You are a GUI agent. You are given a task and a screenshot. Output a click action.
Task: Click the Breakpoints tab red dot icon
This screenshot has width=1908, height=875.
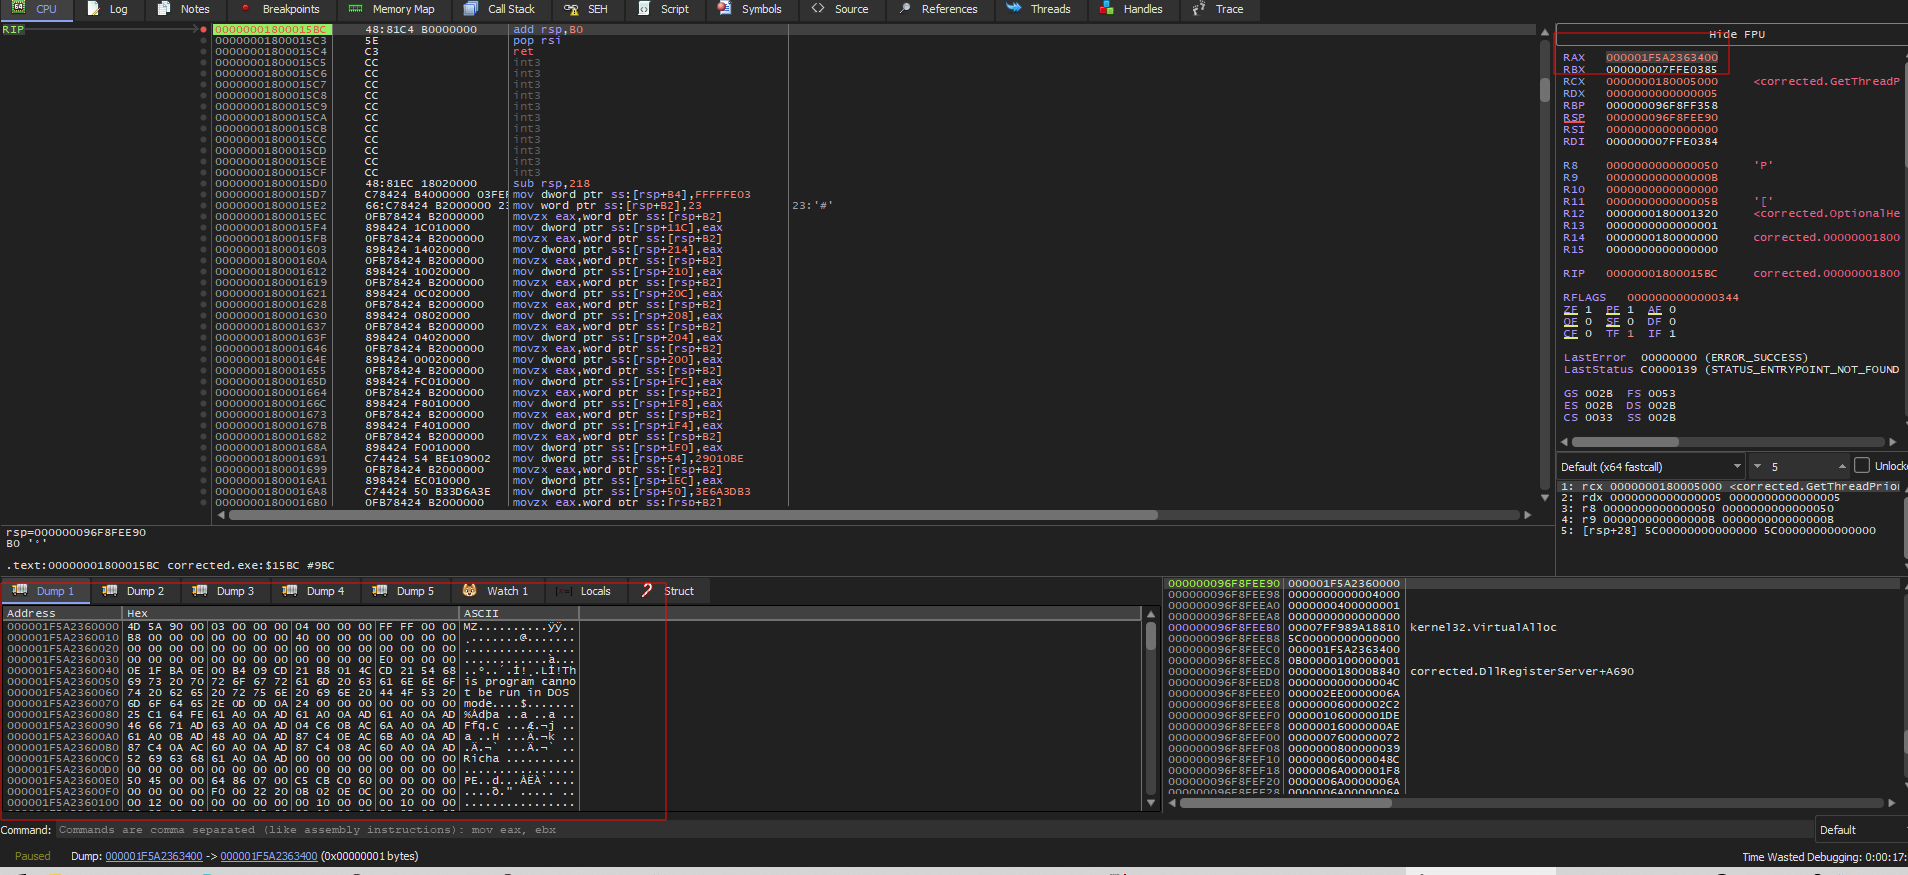click(x=245, y=9)
